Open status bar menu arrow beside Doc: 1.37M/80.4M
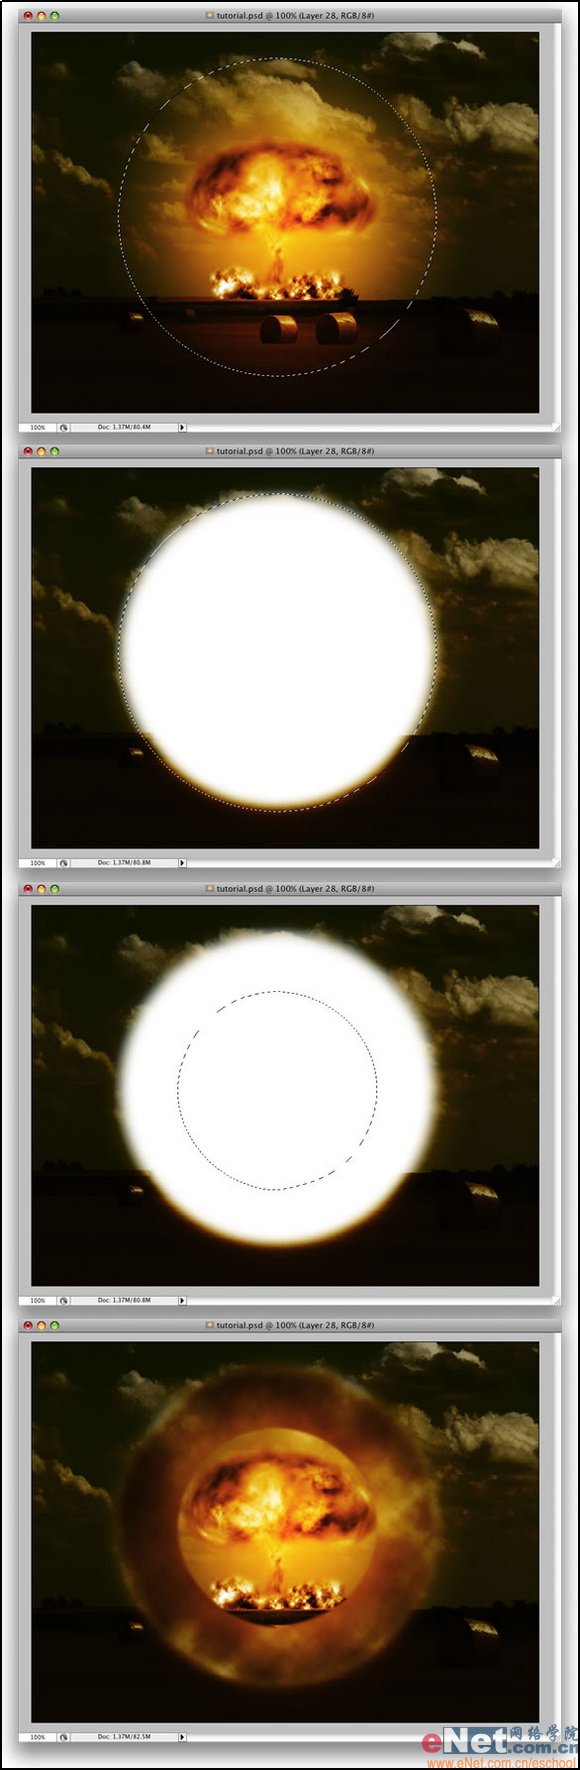The height and width of the screenshot is (1770, 580). [x=182, y=427]
